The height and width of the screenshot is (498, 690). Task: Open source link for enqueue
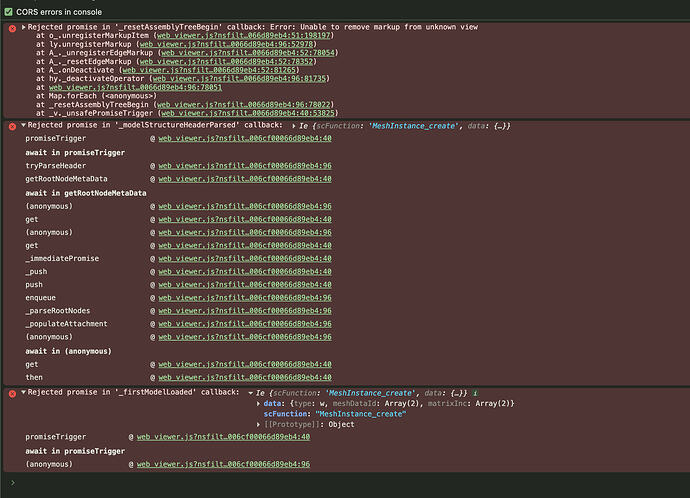[245, 298]
